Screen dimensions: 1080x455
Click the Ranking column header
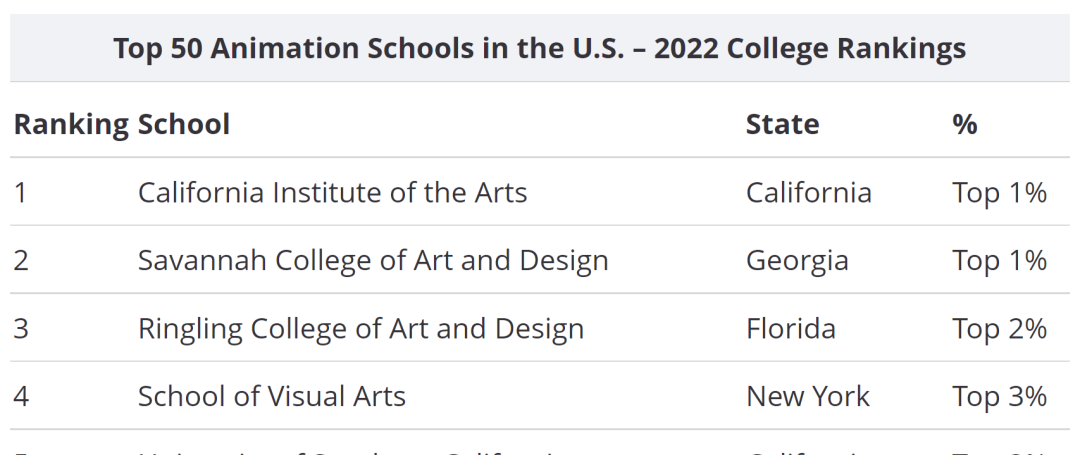[71, 125]
